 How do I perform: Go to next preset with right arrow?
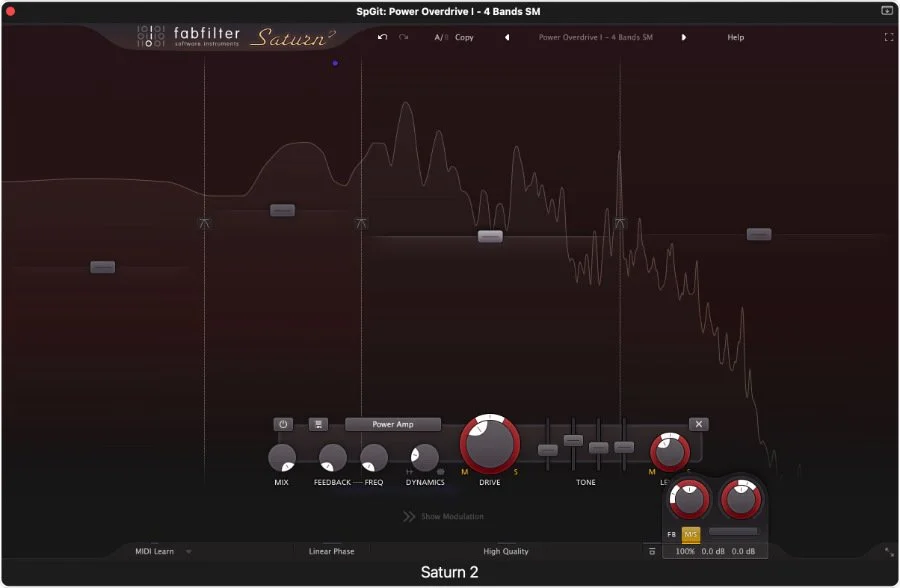point(684,37)
